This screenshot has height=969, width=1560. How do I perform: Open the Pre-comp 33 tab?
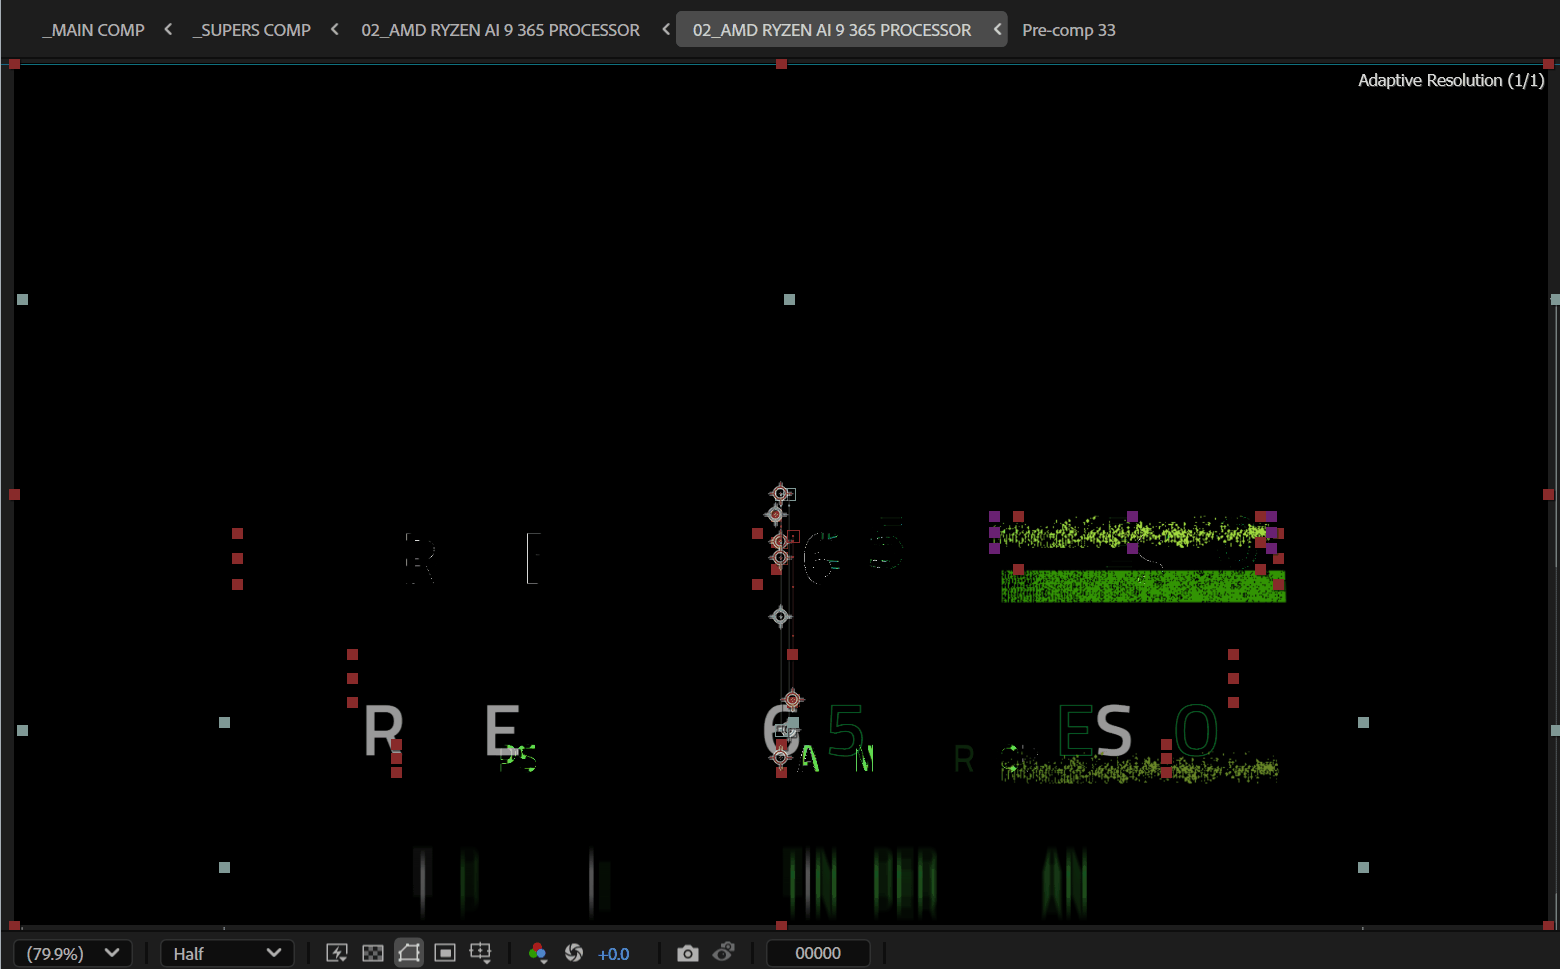coord(1069,30)
